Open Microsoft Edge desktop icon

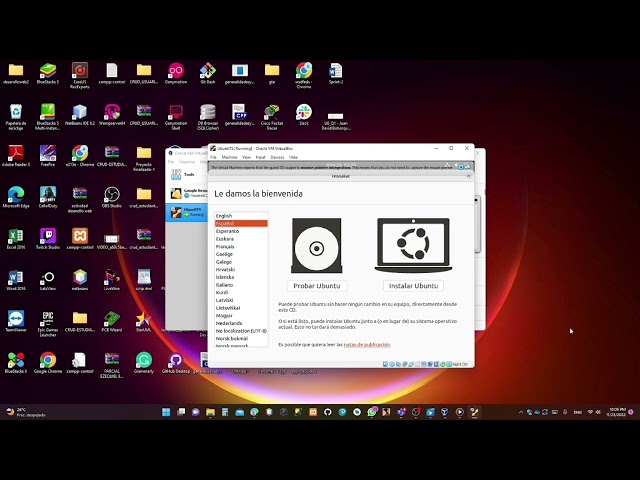[16, 198]
